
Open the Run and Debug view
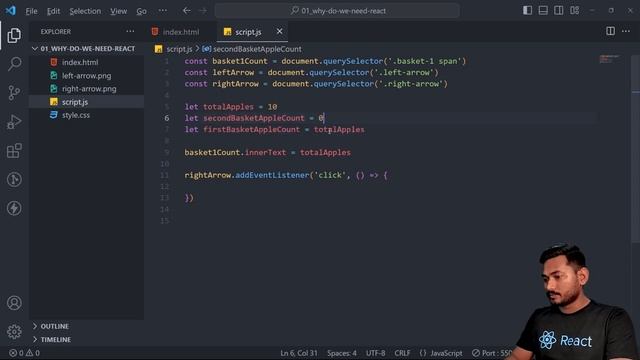point(14,122)
